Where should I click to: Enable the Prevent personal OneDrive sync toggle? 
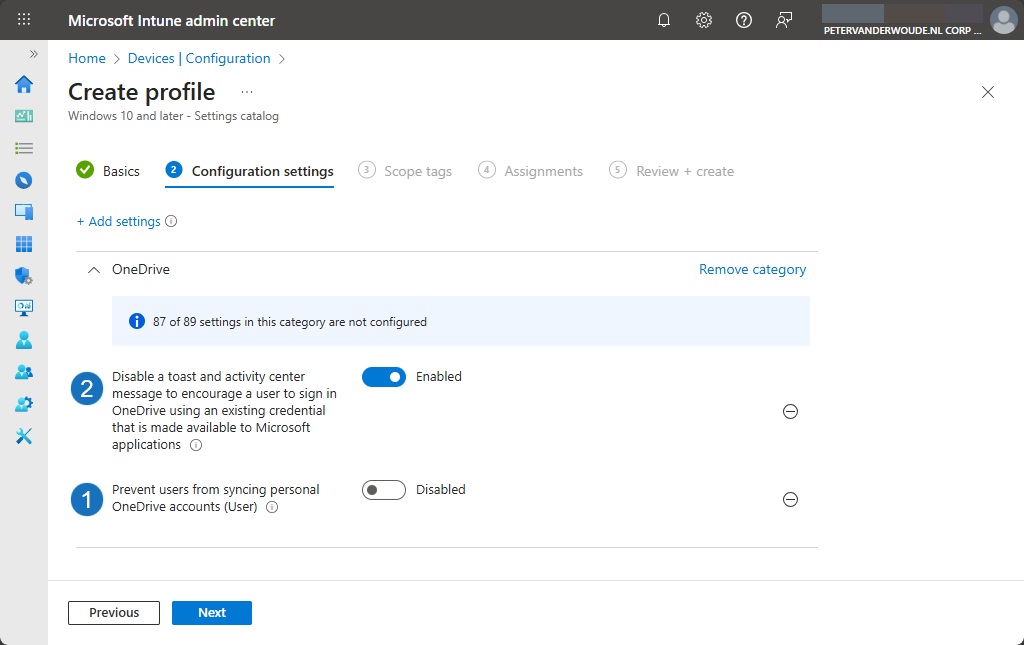384,490
